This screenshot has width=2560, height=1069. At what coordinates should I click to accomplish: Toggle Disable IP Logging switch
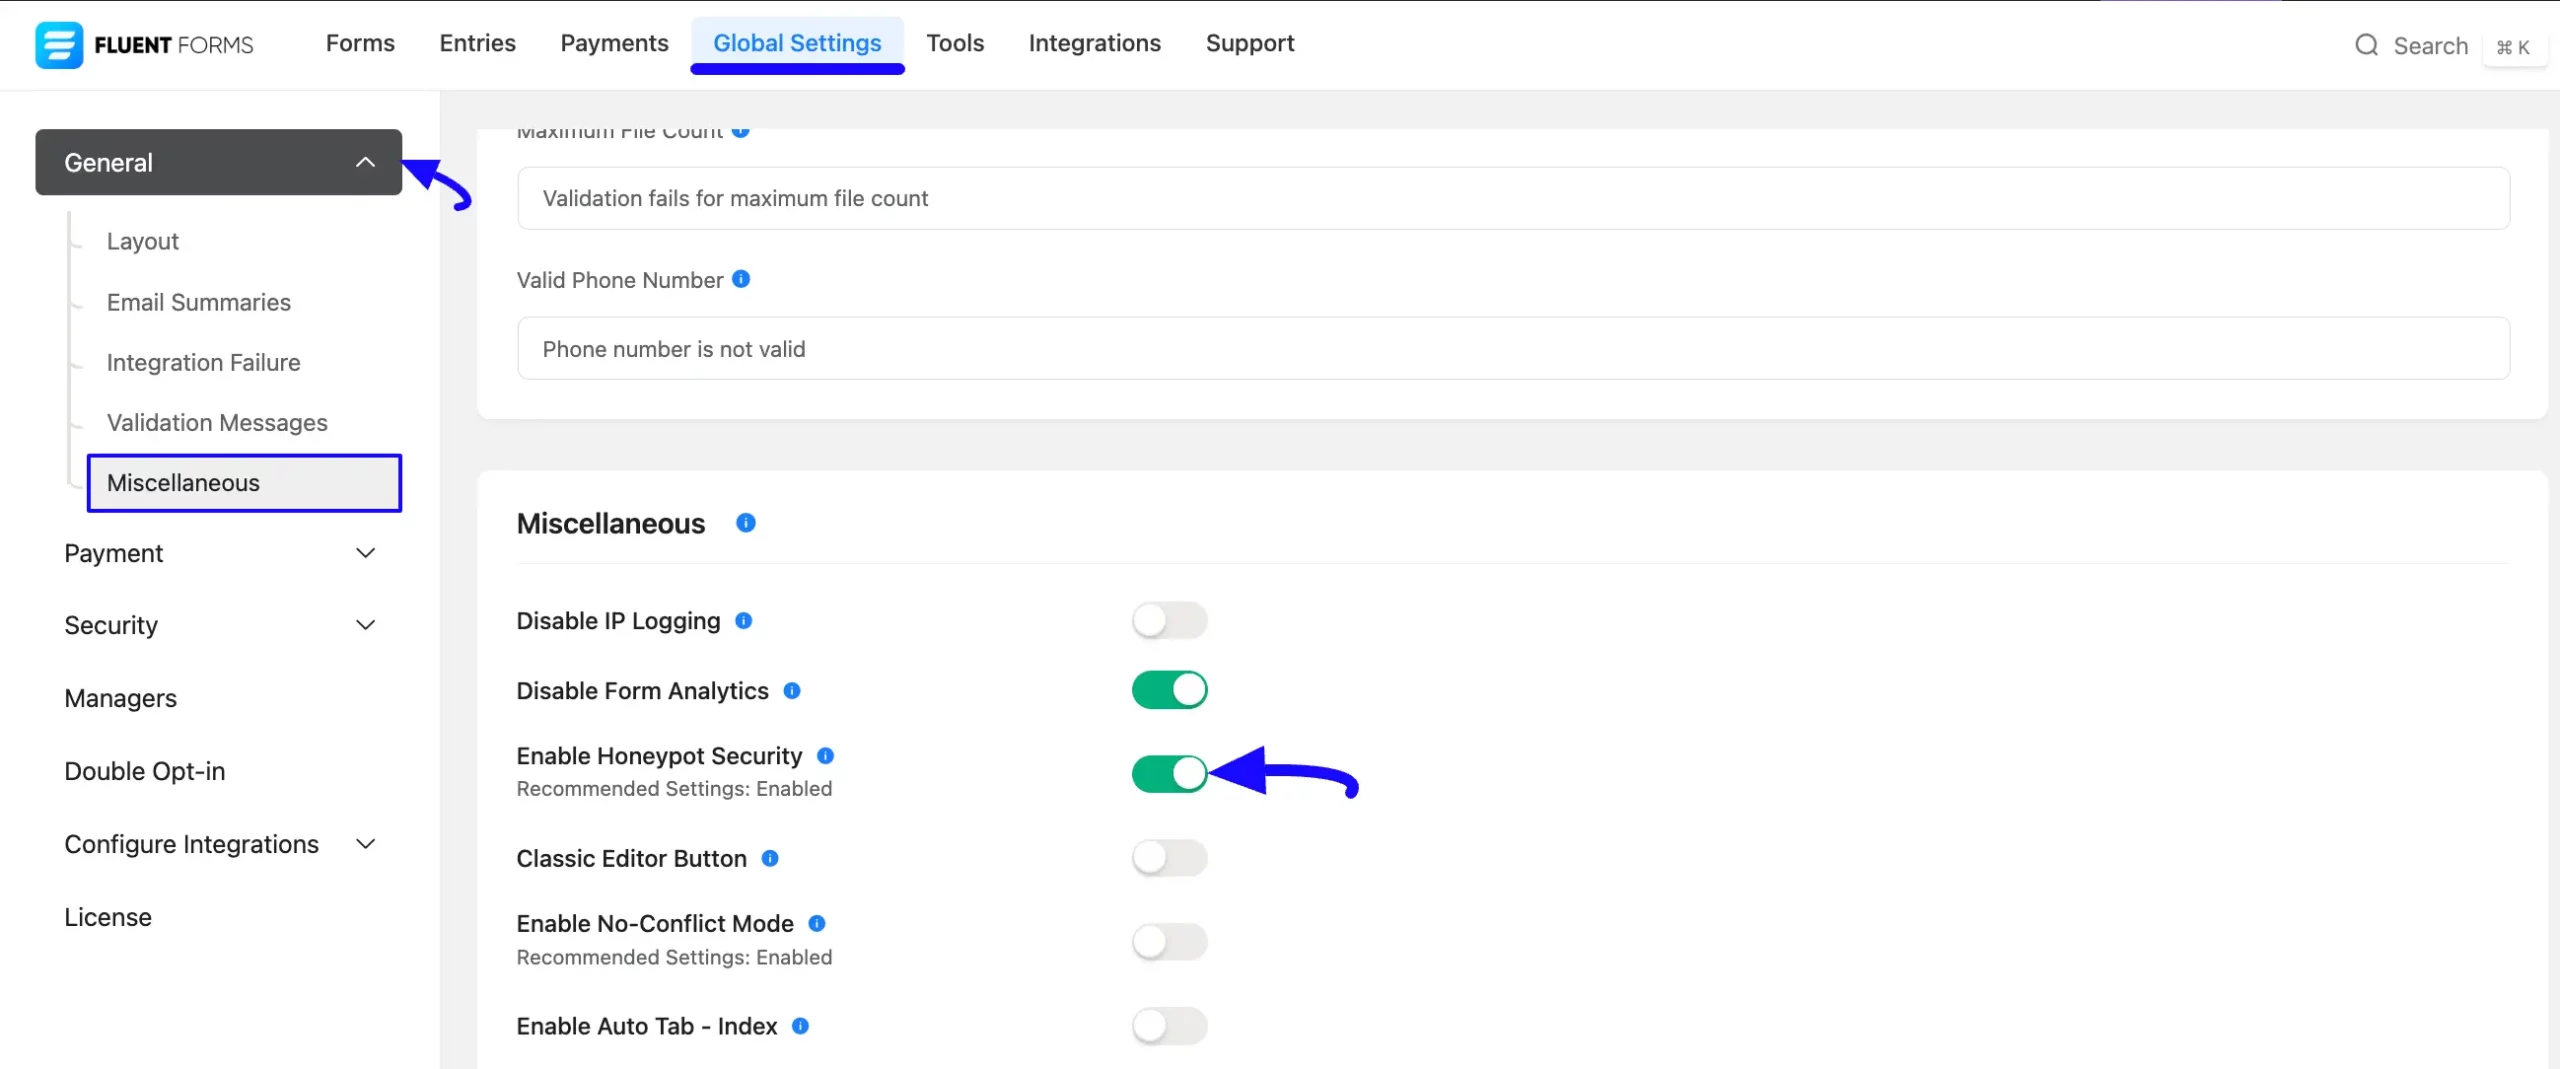point(1169,620)
